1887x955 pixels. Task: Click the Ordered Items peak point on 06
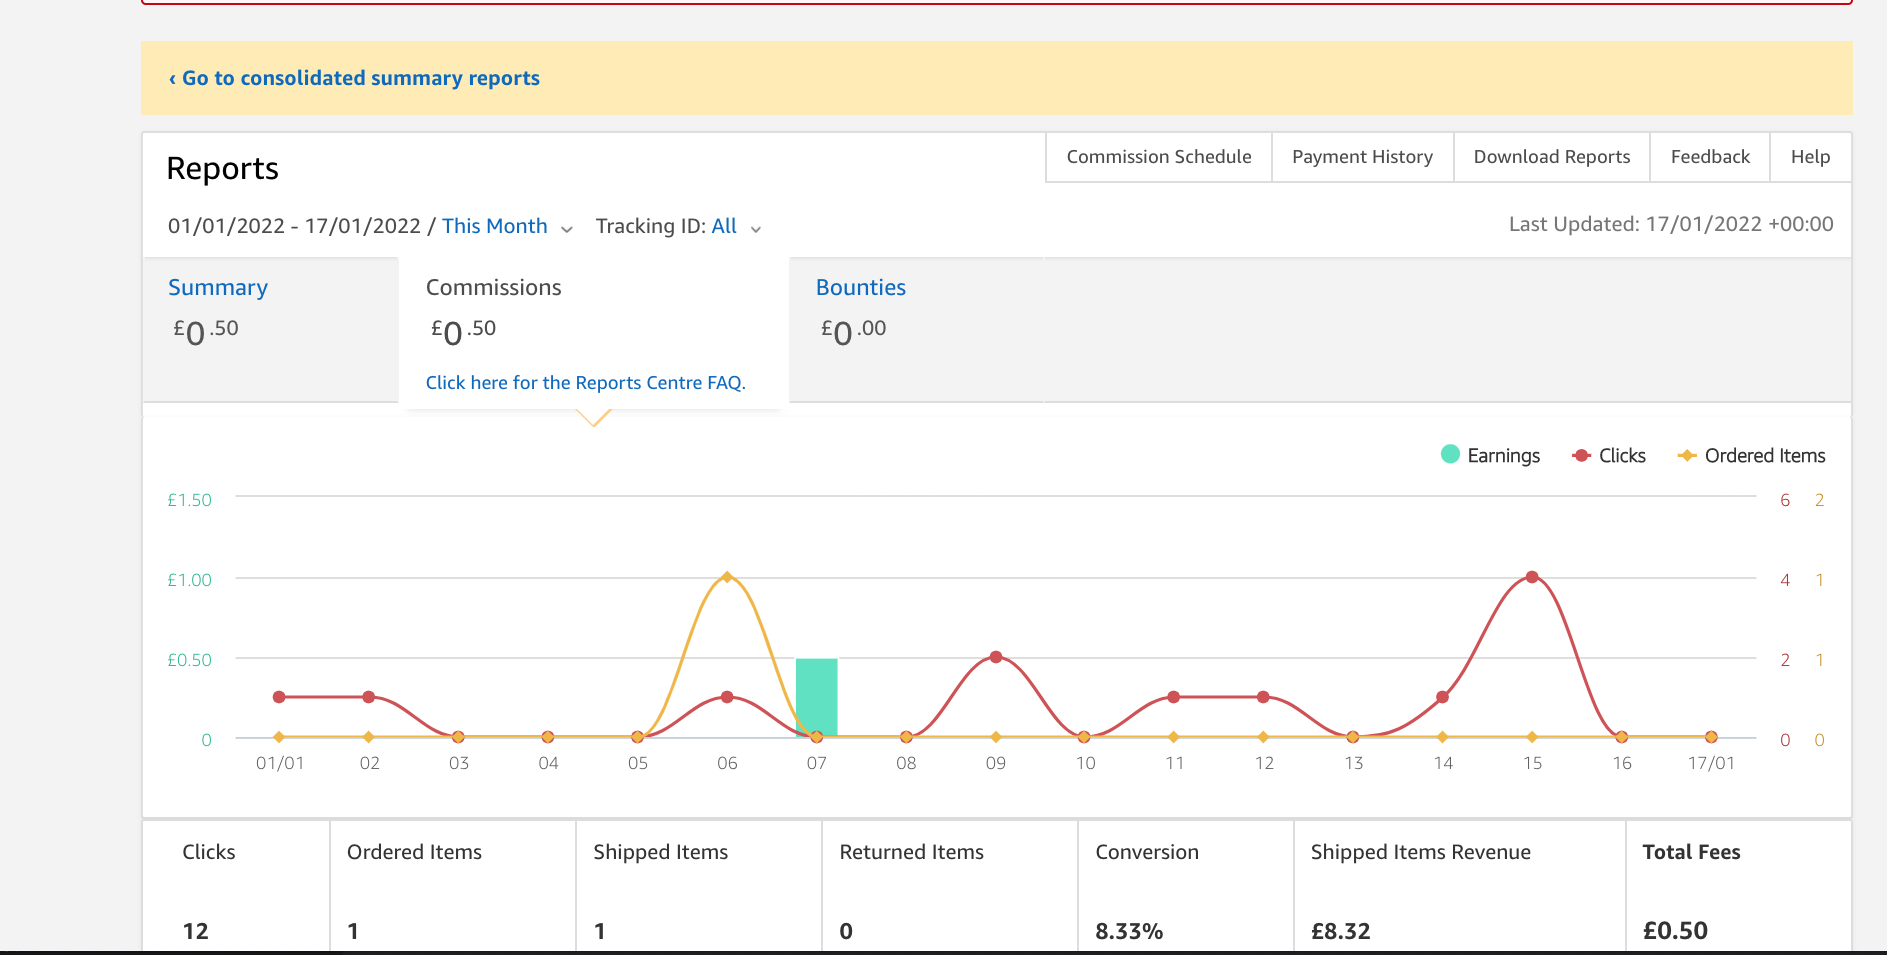pyautogui.click(x=727, y=577)
